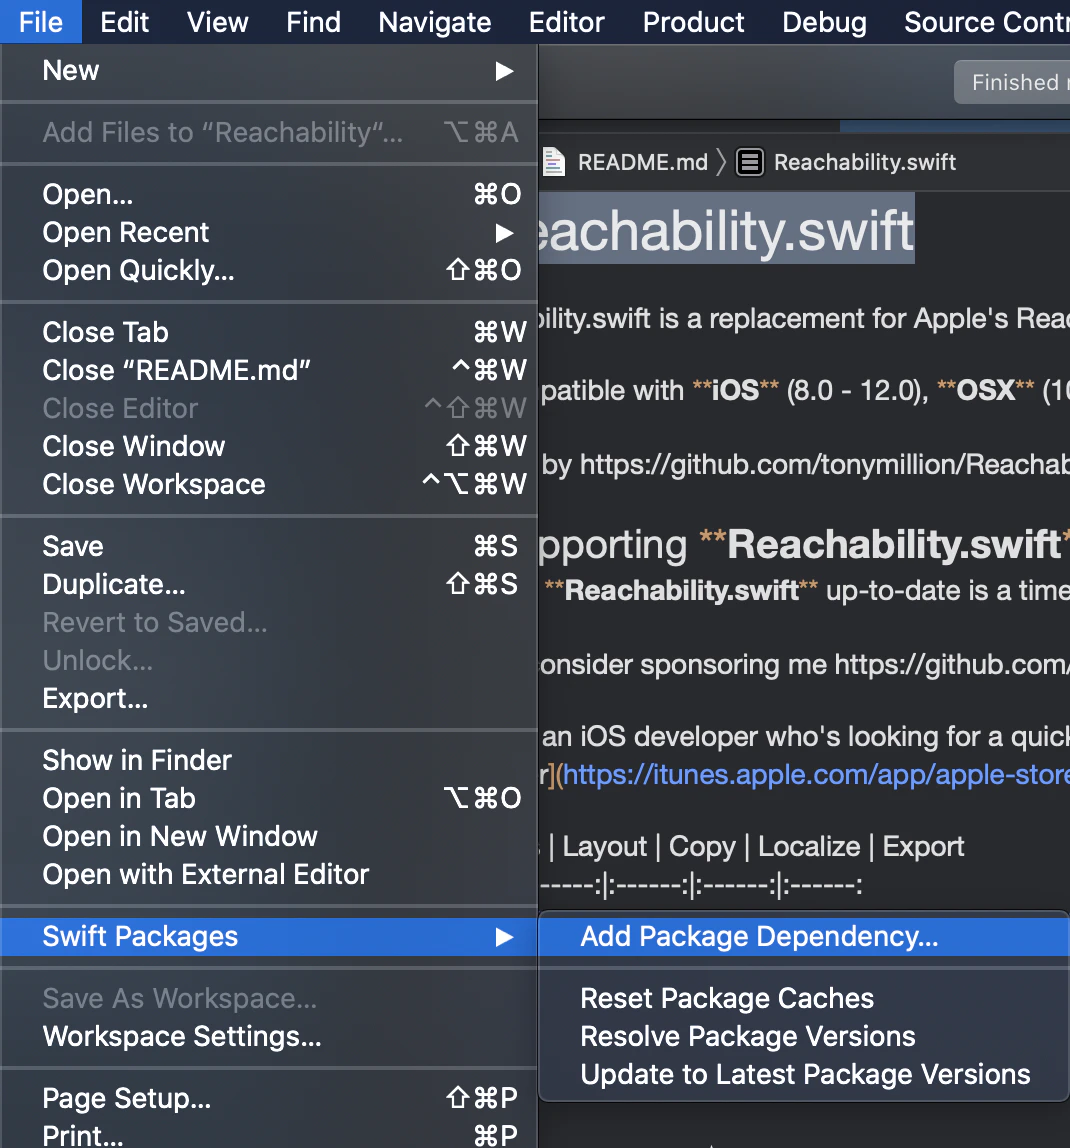Viewport: 1070px width, 1148px height.
Task: Open the Editor menu
Action: point(567,22)
